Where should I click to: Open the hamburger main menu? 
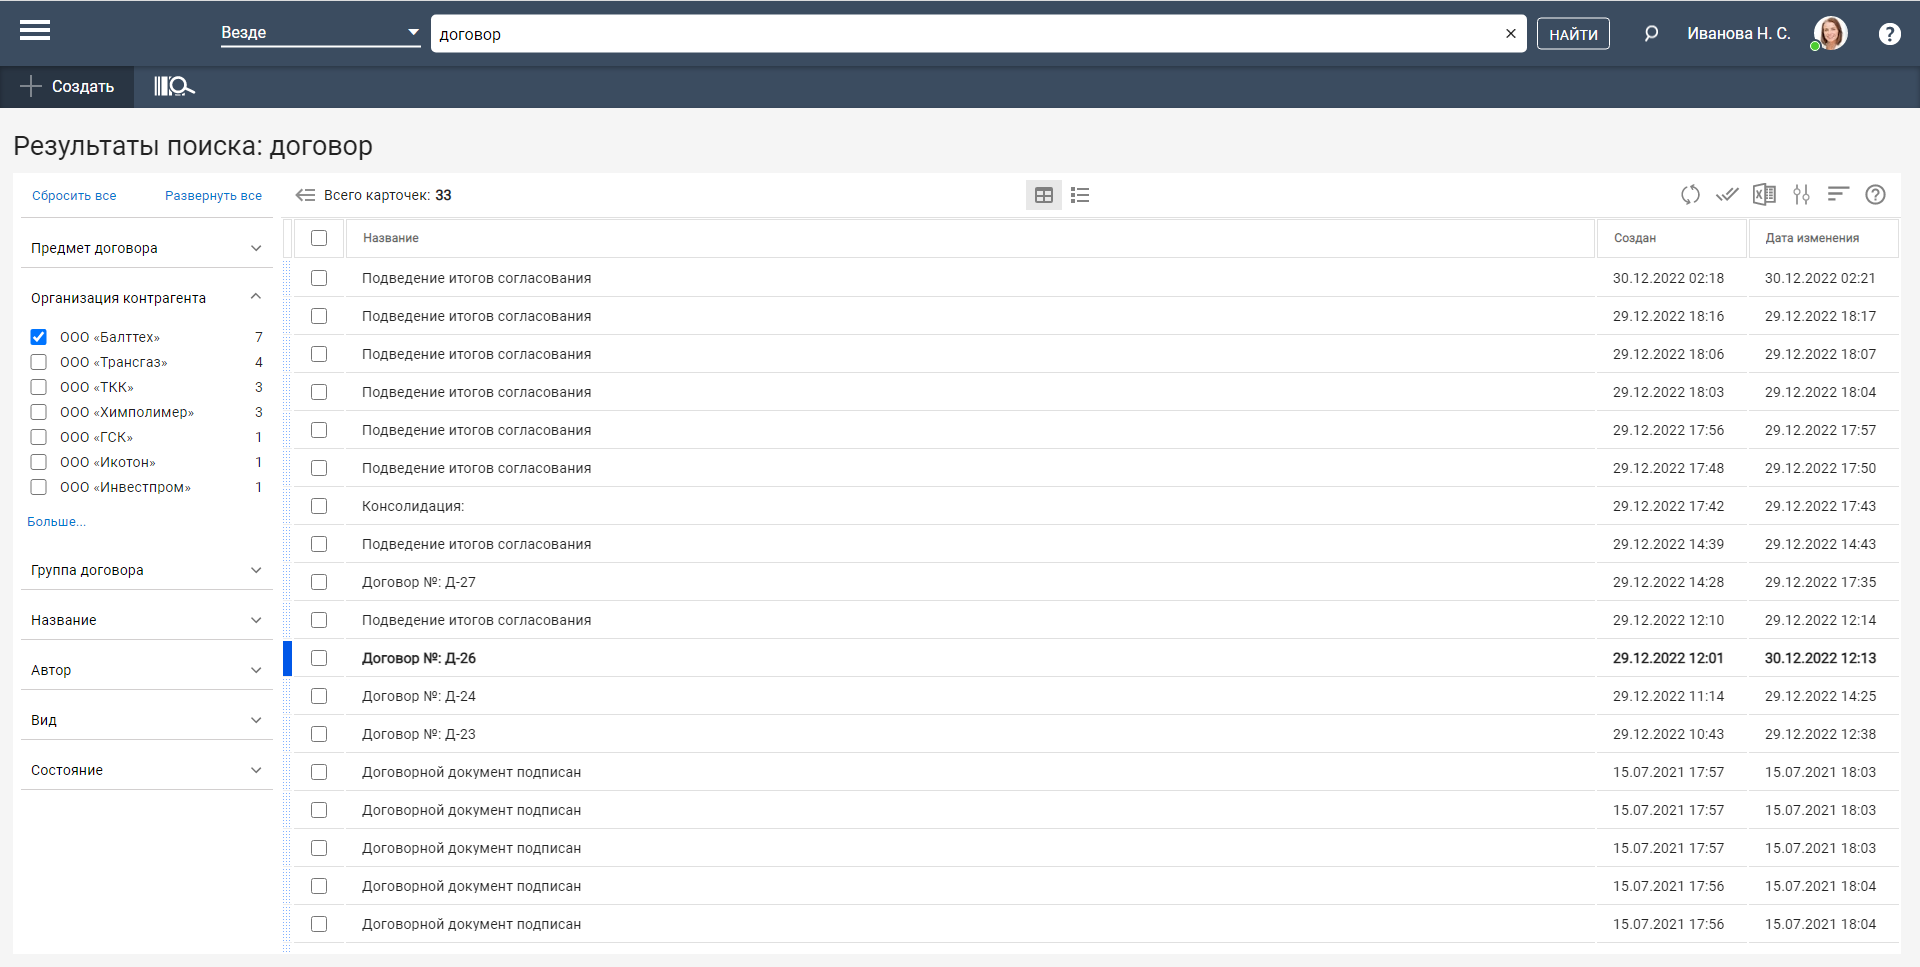pos(35,31)
